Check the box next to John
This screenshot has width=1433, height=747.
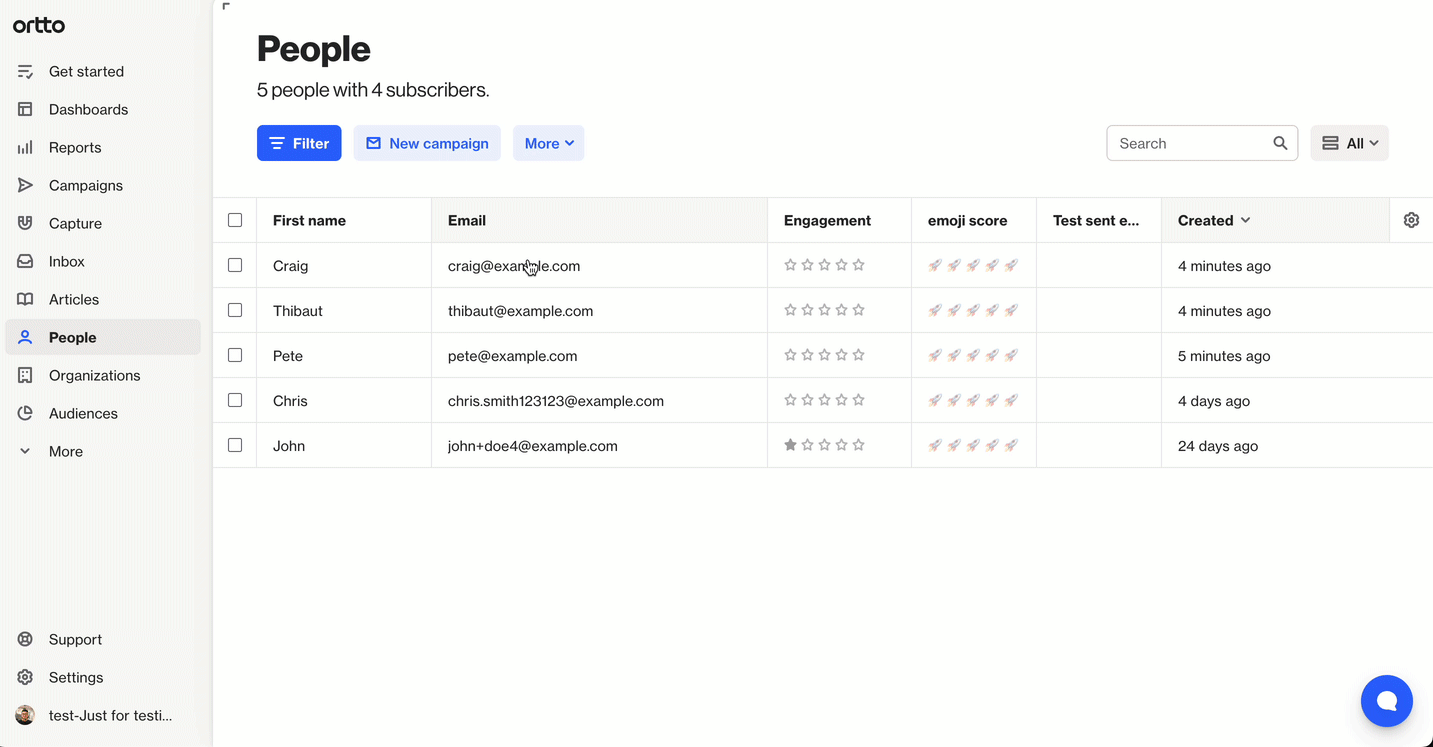click(235, 445)
